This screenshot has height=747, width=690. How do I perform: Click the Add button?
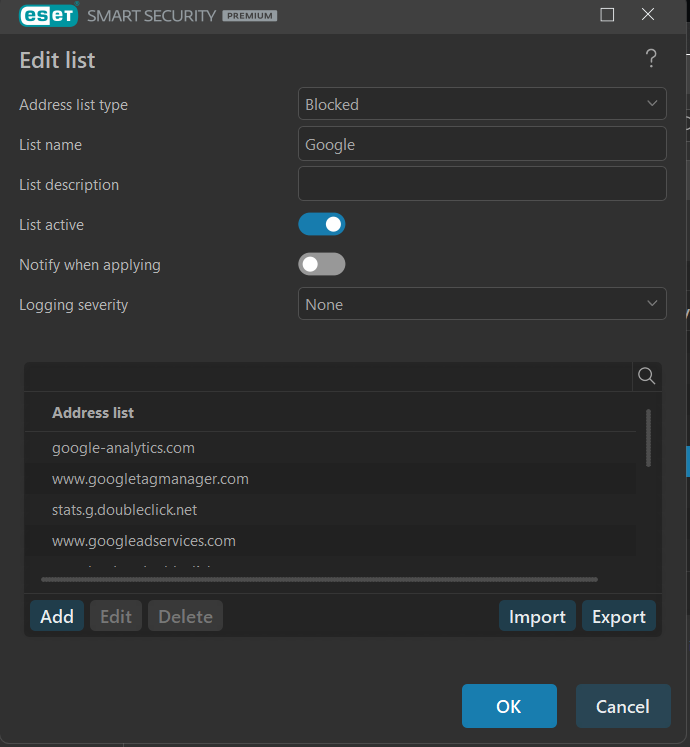click(57, 616)
